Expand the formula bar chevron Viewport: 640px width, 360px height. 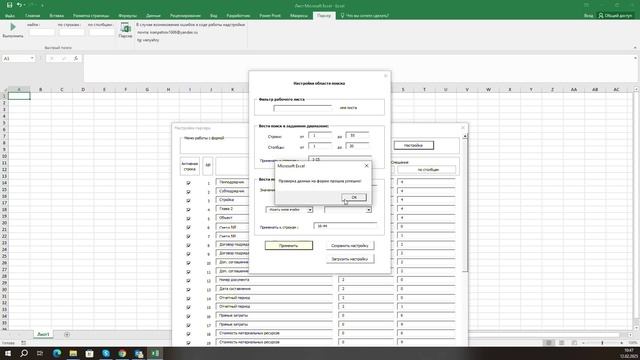point(635,58)
